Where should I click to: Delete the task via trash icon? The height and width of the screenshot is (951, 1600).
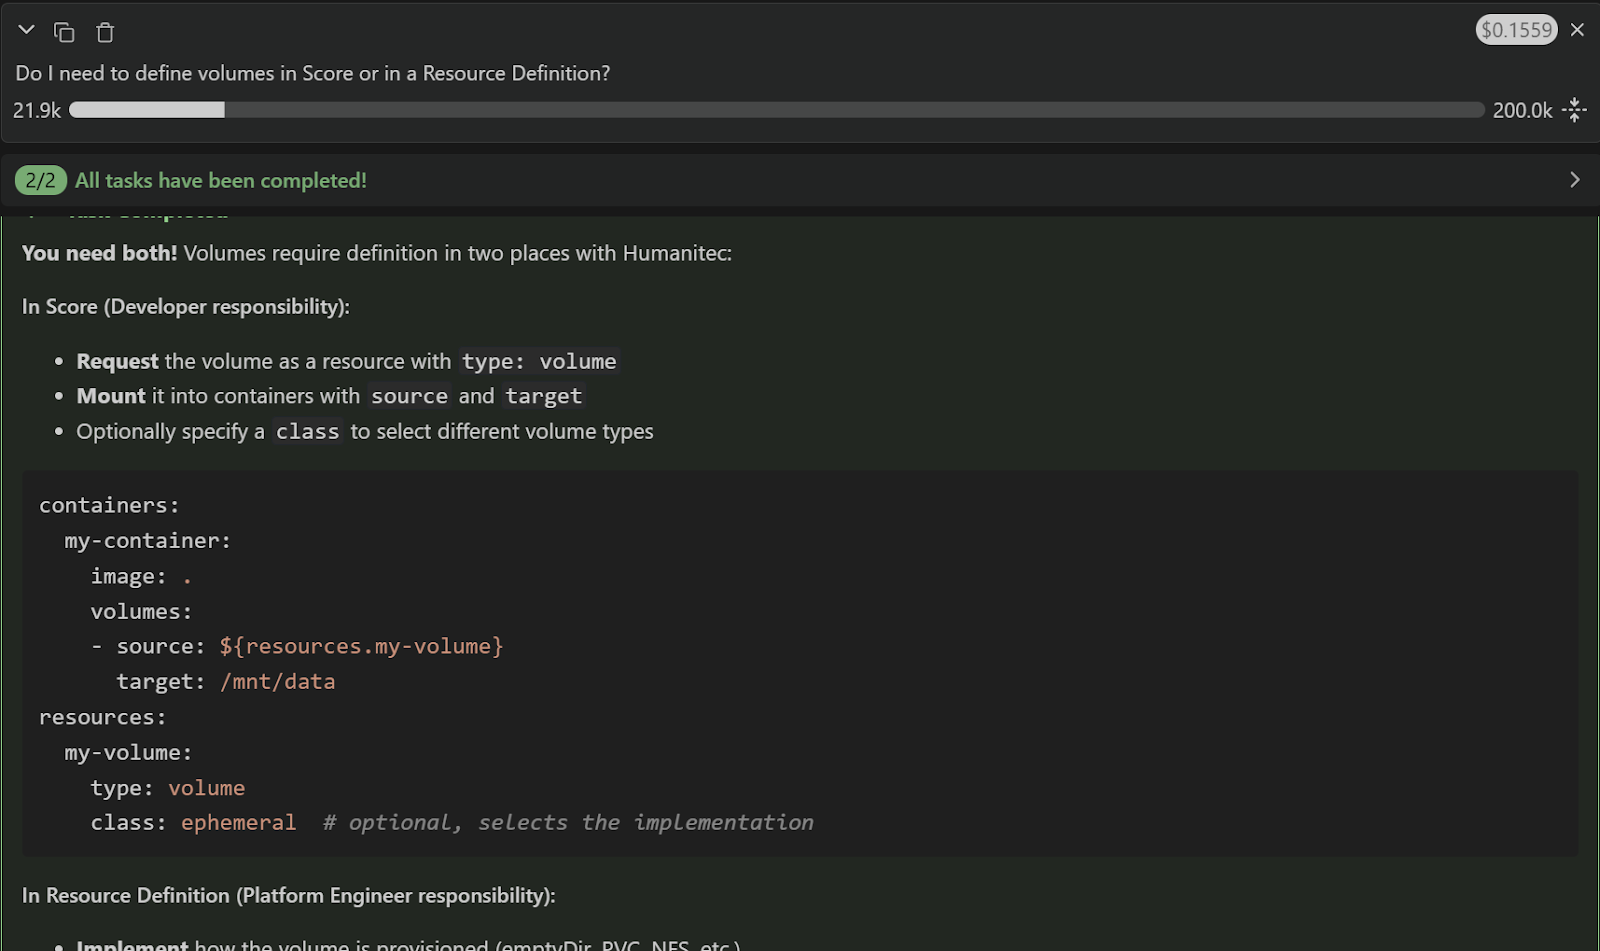pyautogui.click(x=105, y=32)
